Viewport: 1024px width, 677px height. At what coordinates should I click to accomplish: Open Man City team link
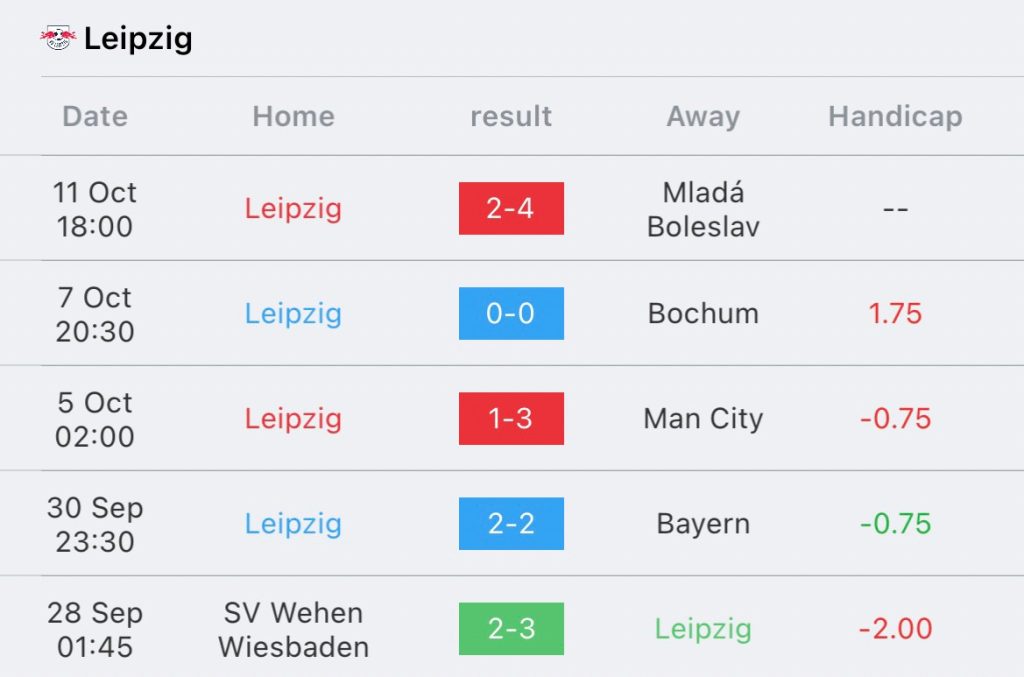point(703,418)
